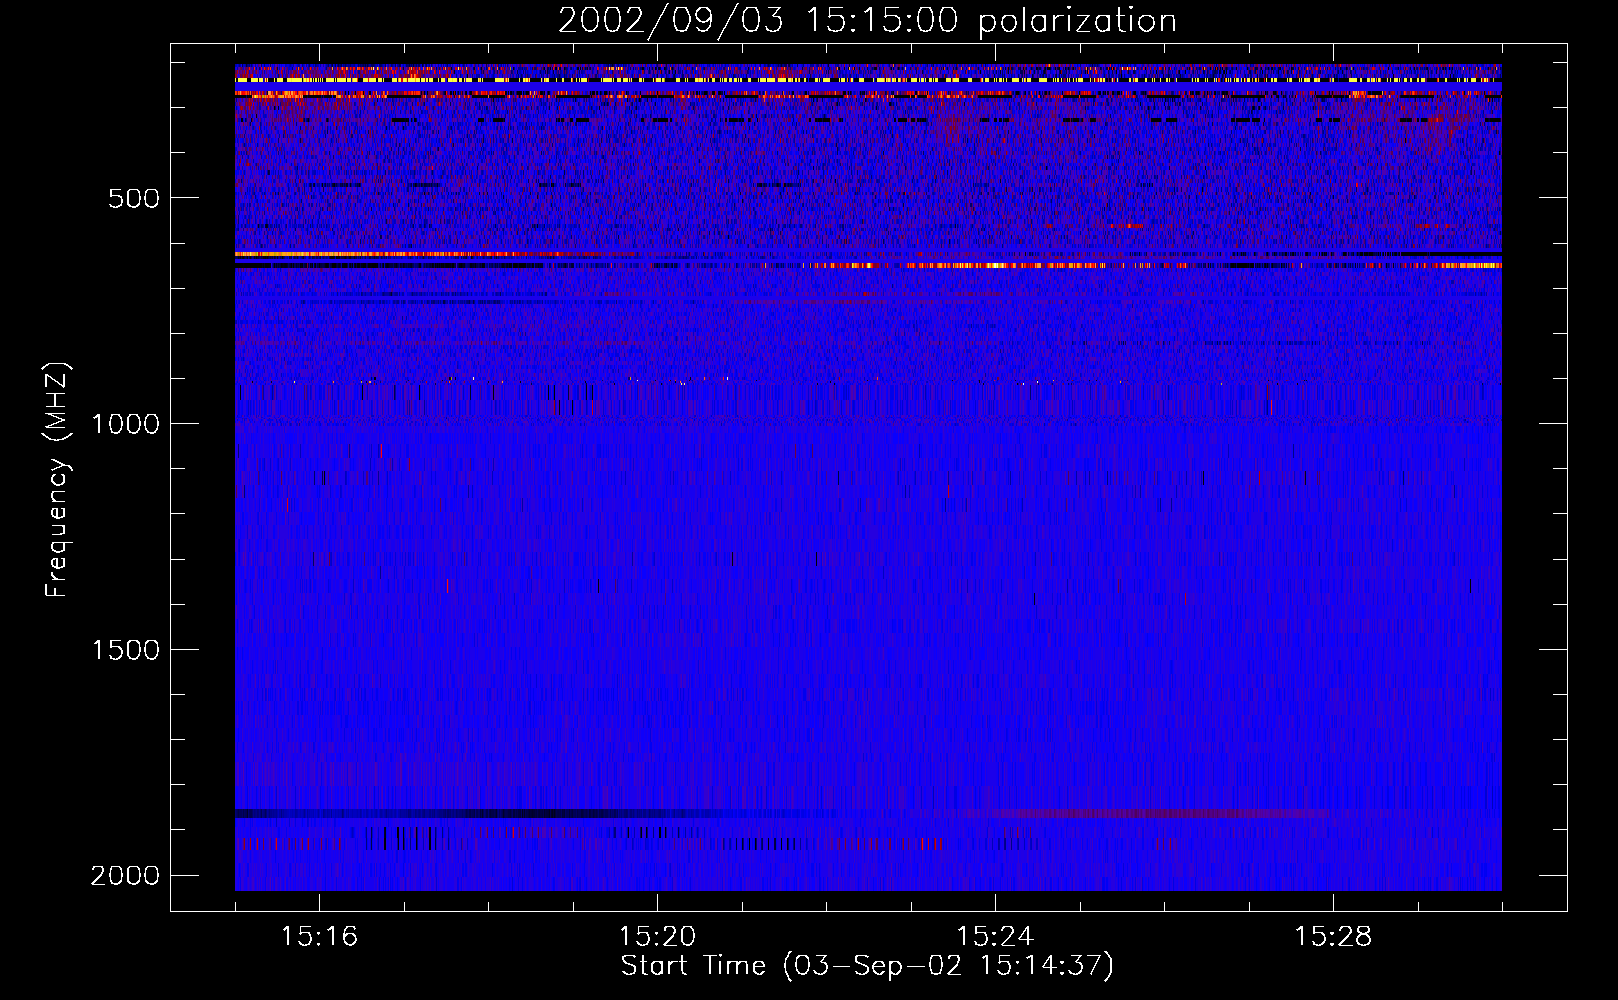This screenshot has height=1000, width=1618.
Task: Click the '15:24' time tick label
Action: click(x=995, y=937)
